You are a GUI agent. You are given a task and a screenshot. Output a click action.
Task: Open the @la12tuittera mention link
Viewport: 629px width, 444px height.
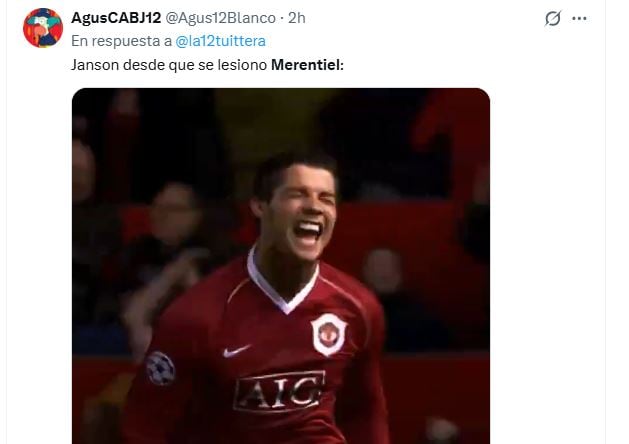click(221, 41)
